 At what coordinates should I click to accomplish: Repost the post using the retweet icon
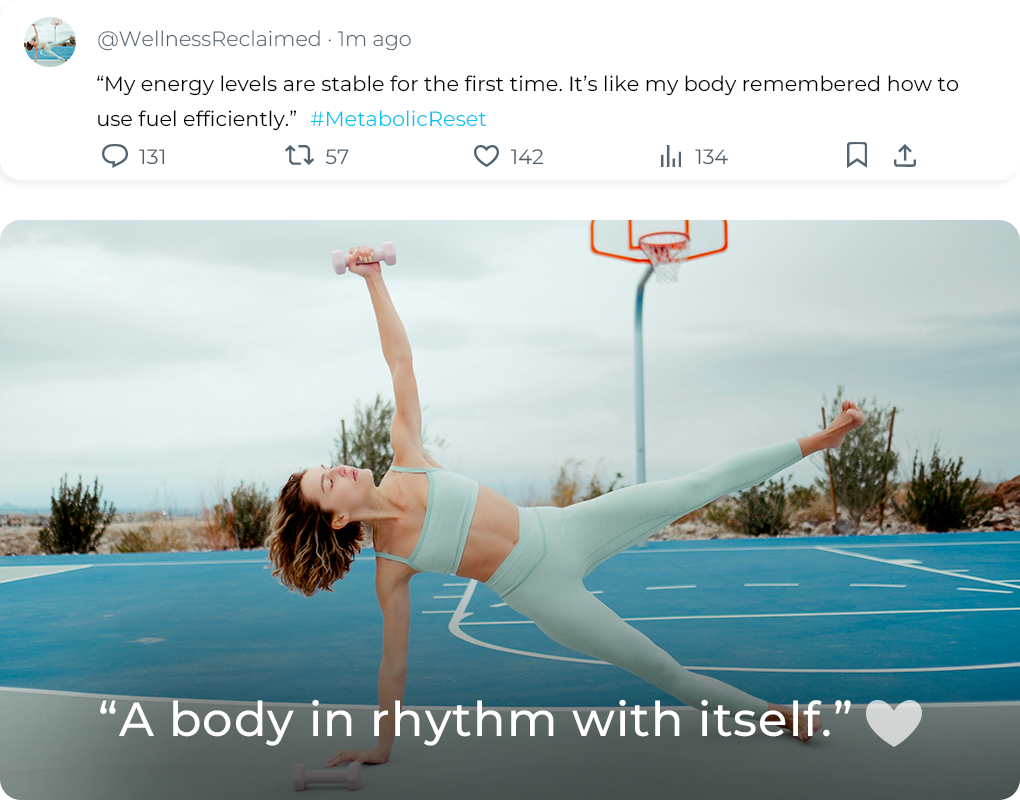click(x=299, y=156)
